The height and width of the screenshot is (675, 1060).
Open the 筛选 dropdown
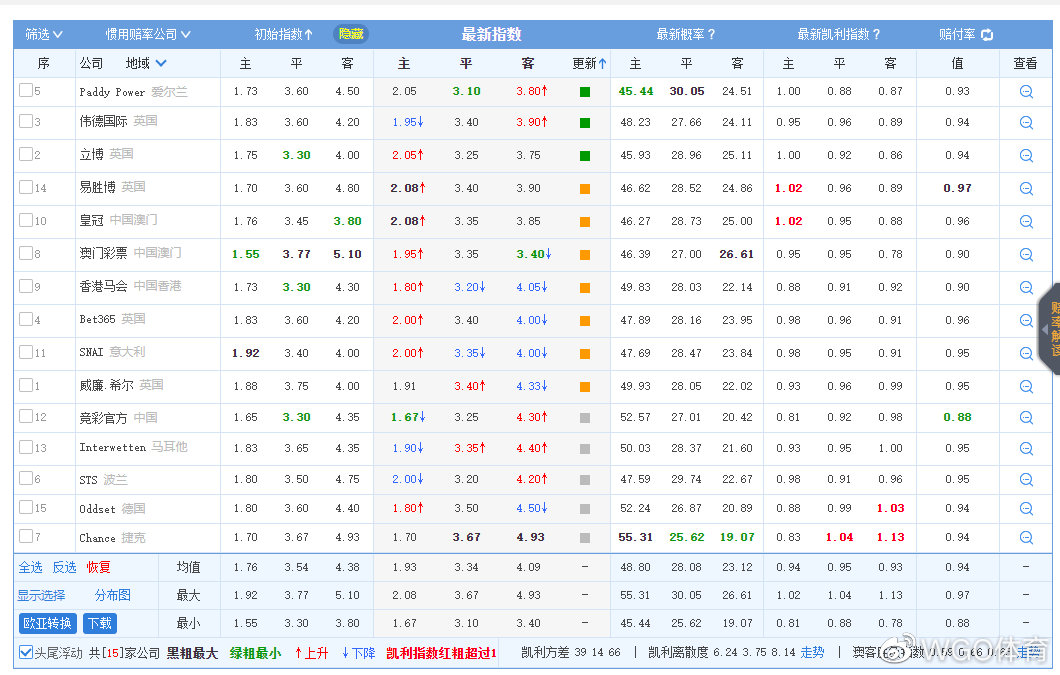(x=44, y=34)
